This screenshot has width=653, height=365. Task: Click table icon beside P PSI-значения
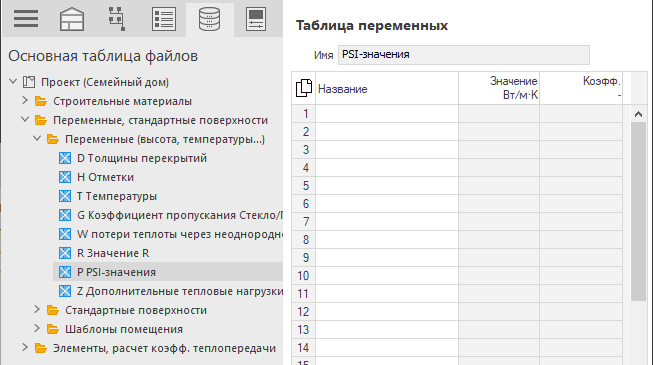coord(65,272)
